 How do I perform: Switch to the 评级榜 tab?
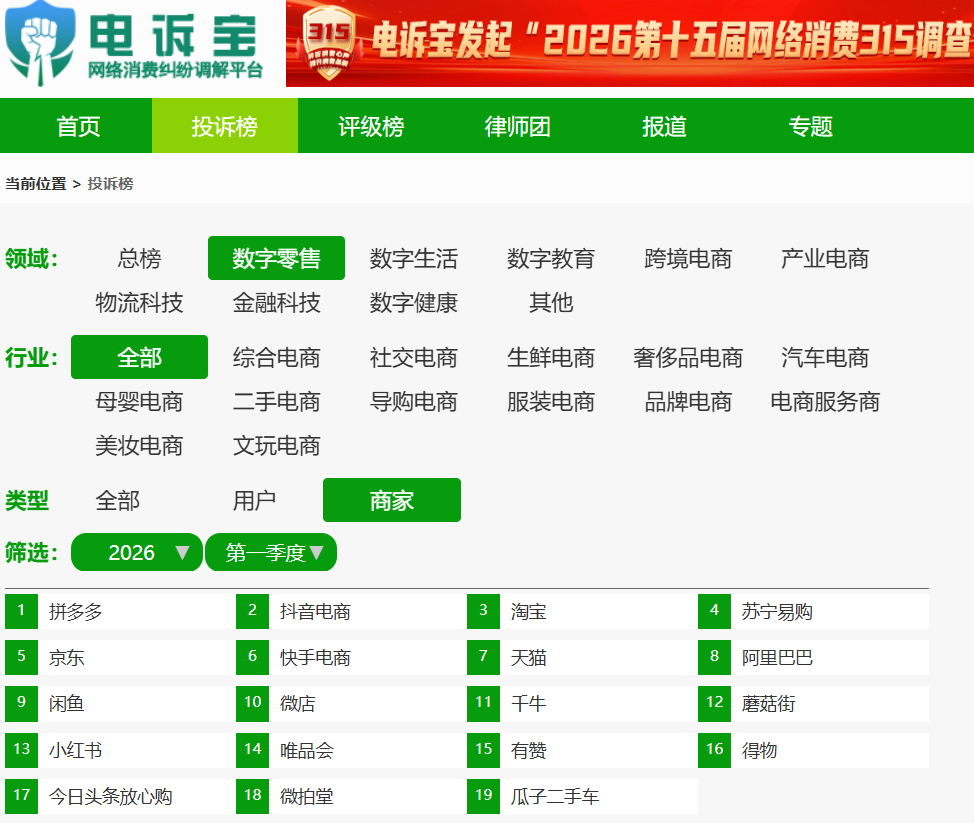coord(371,125)
